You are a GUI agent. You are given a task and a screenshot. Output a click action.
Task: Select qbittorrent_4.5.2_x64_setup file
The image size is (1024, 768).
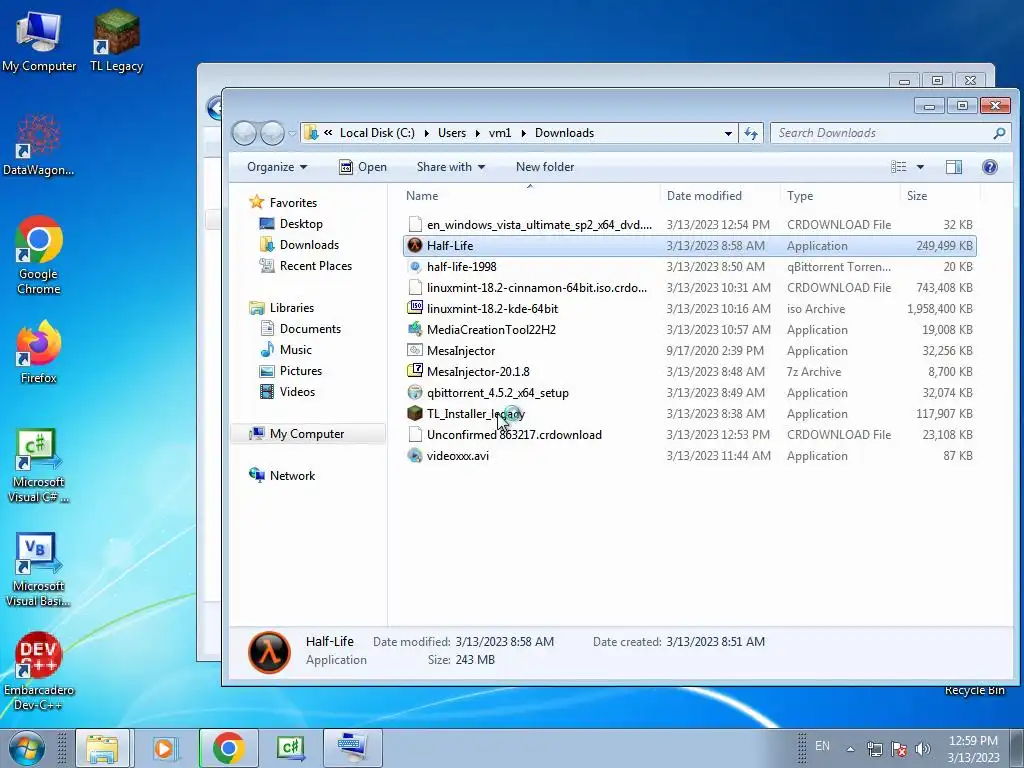point(690,392)
